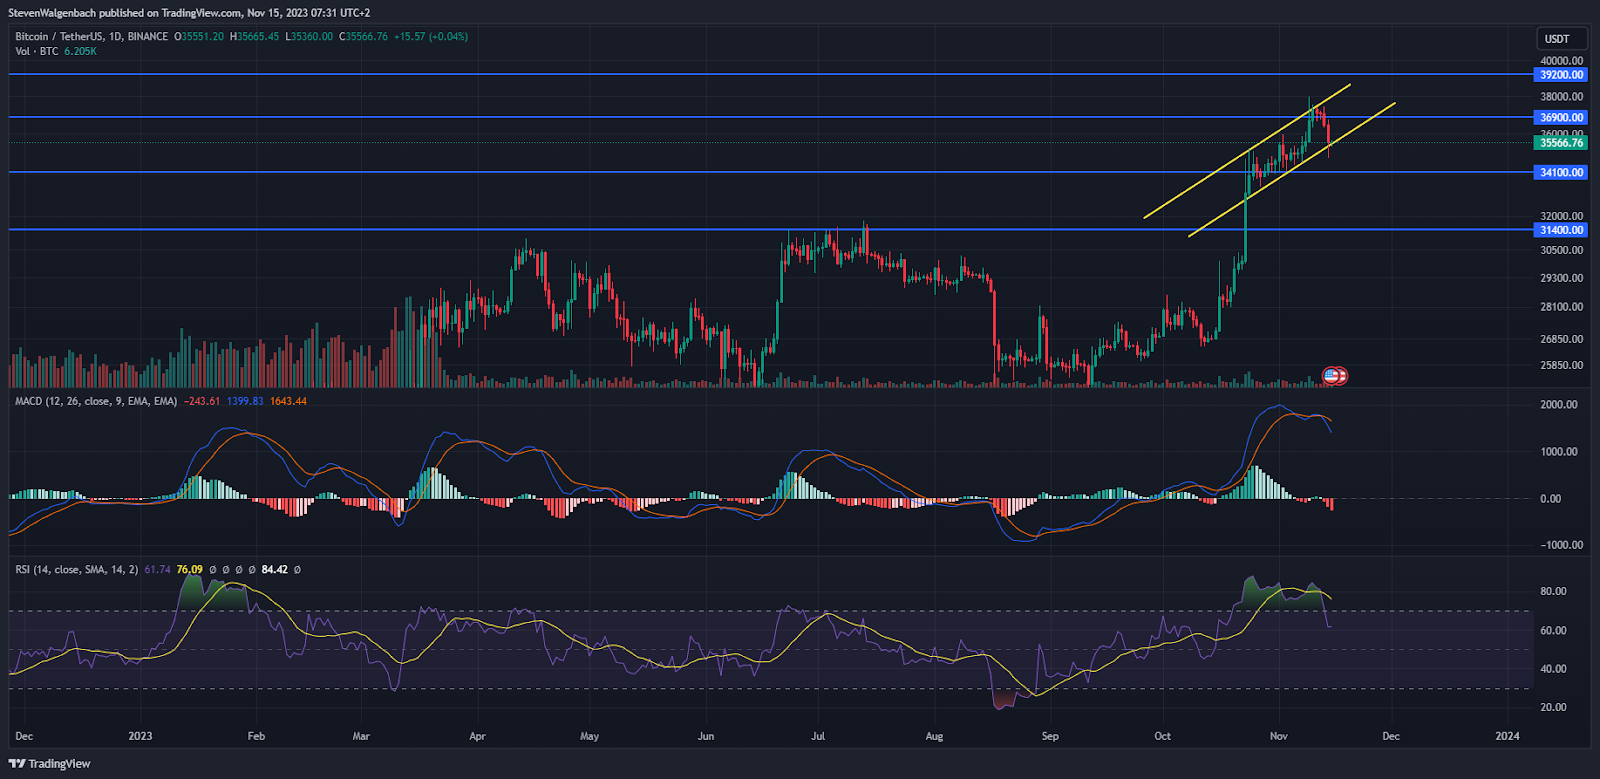Image resolution: width=1600 pixels, height=779 pixels.
Task: Click the 38000.00 price axis label
Action: [x=1561, y=97]
